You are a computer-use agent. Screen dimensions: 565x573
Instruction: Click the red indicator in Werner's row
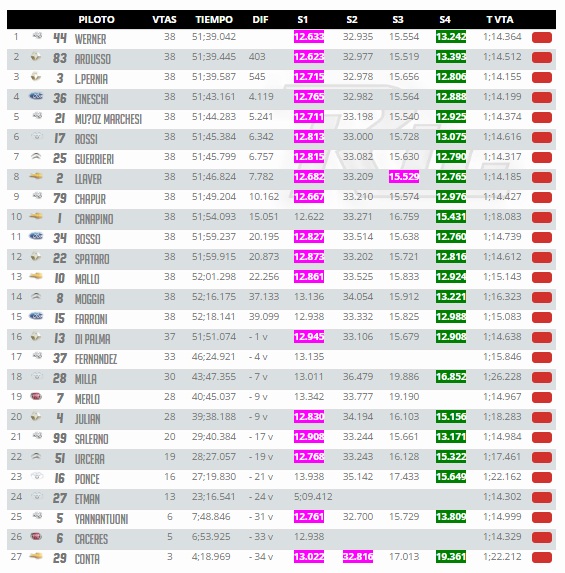542,38
